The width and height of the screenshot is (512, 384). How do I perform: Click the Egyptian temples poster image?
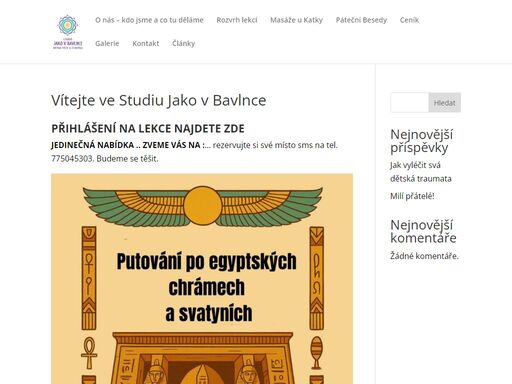pos(202,279)
